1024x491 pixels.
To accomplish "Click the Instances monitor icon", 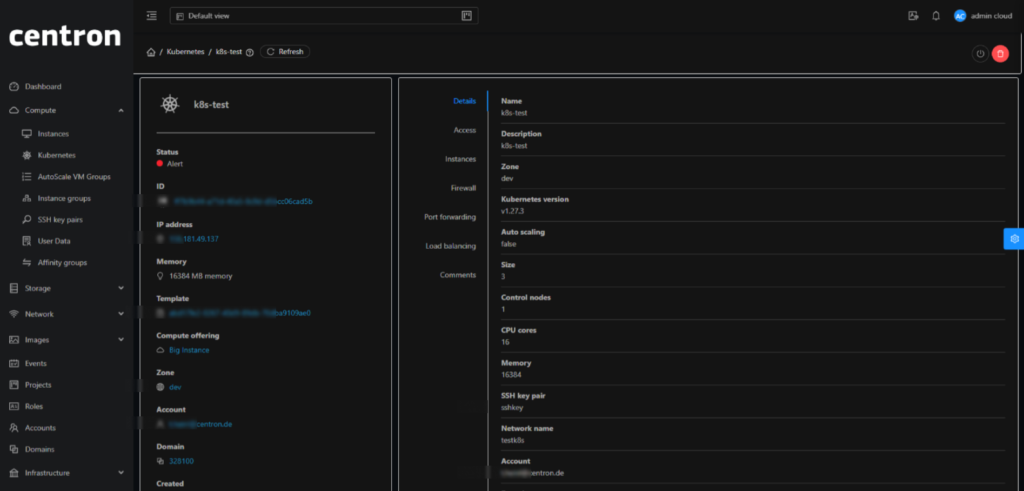I will click(27, 134).
